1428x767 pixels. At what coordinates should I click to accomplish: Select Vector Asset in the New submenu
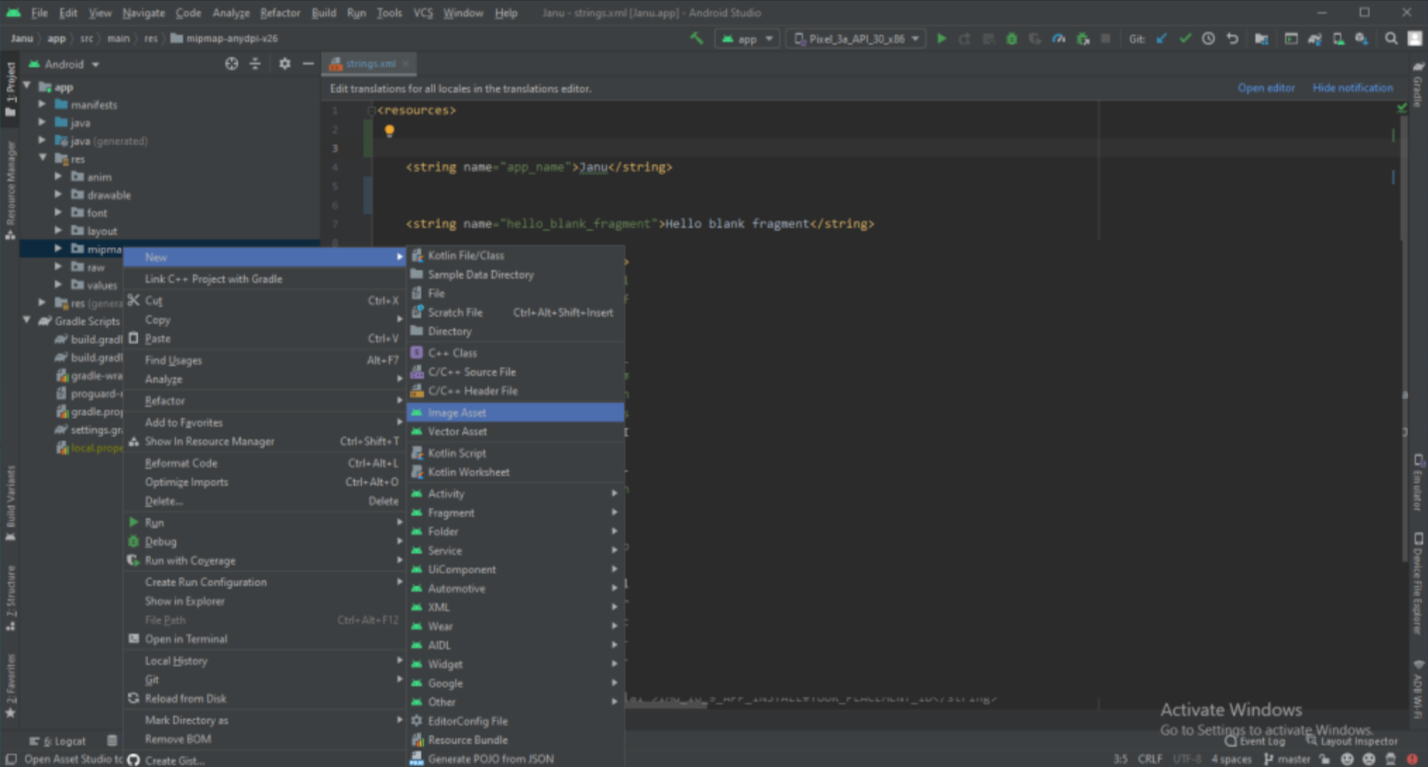click(515, 431)
